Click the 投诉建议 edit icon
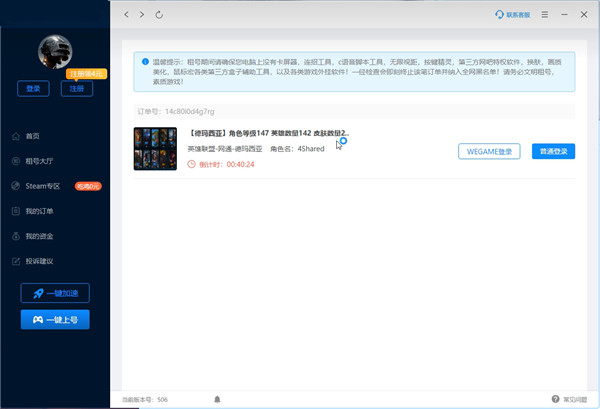 [16, 261]
